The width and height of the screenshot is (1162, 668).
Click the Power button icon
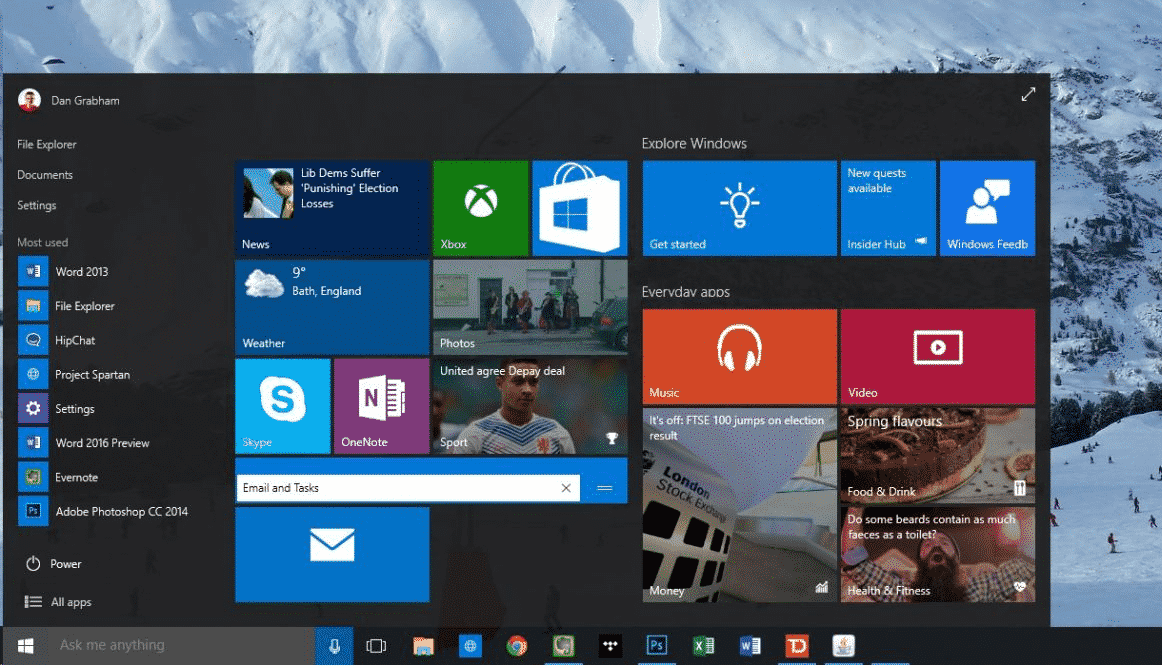coord(33,564)
